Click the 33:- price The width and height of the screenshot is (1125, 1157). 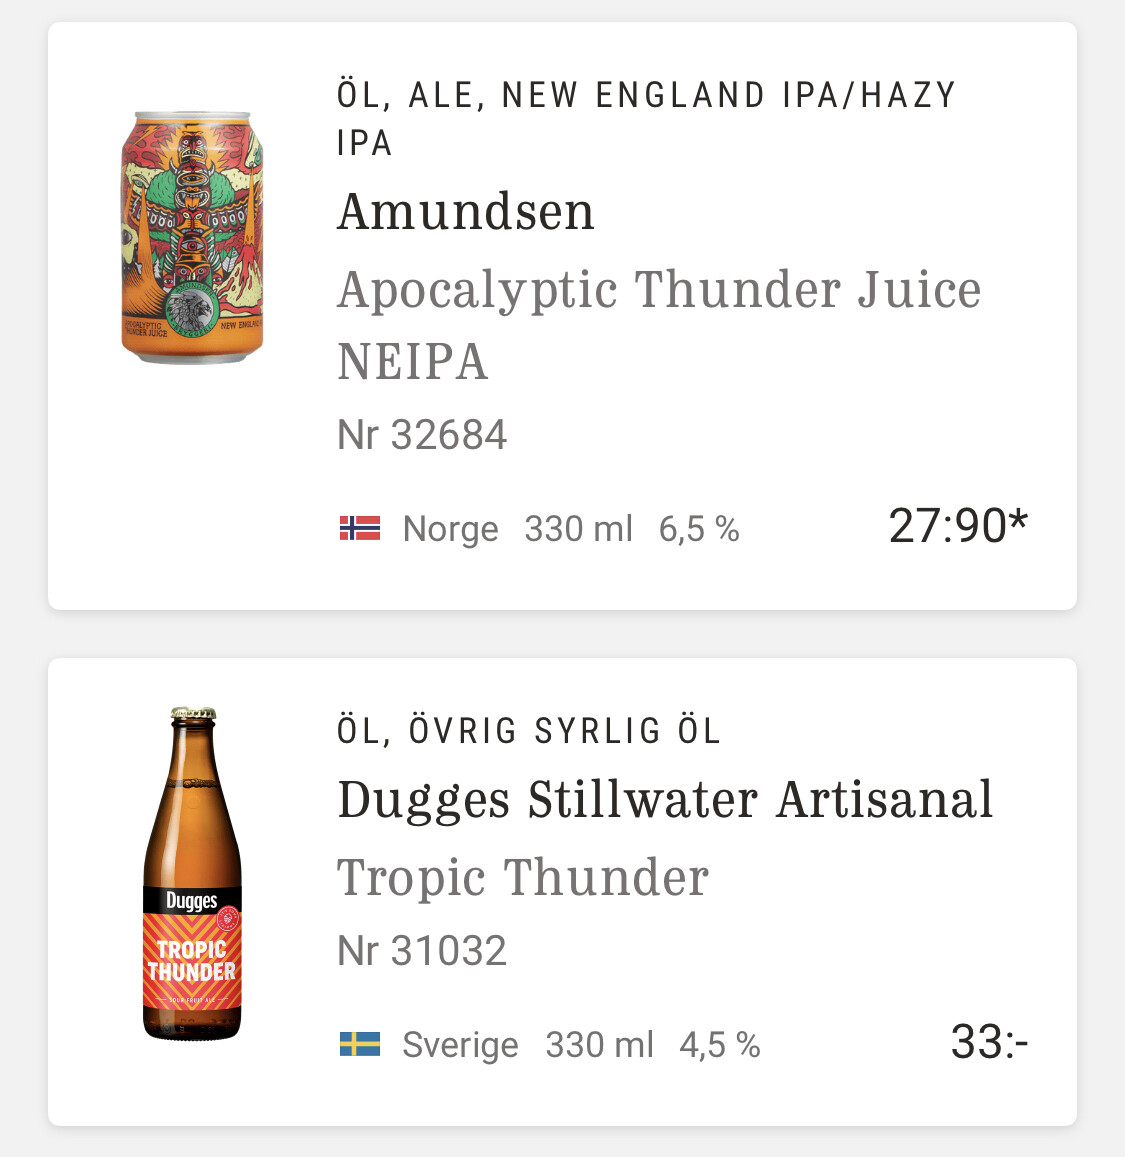989,1042
